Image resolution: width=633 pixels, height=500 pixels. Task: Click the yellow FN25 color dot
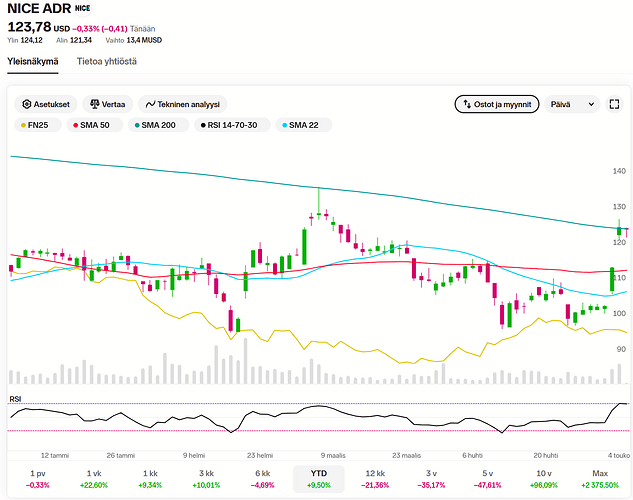pos(23,126)
